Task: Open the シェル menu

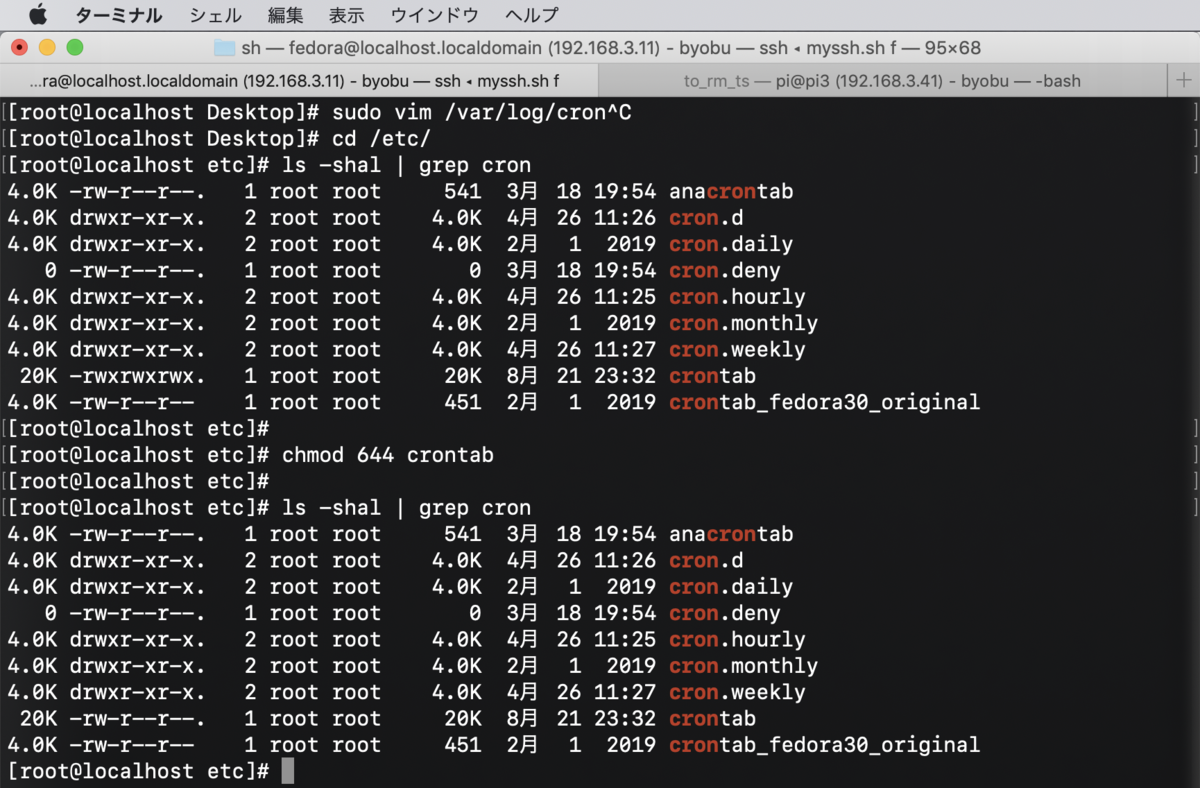Action: coord(215,15)
